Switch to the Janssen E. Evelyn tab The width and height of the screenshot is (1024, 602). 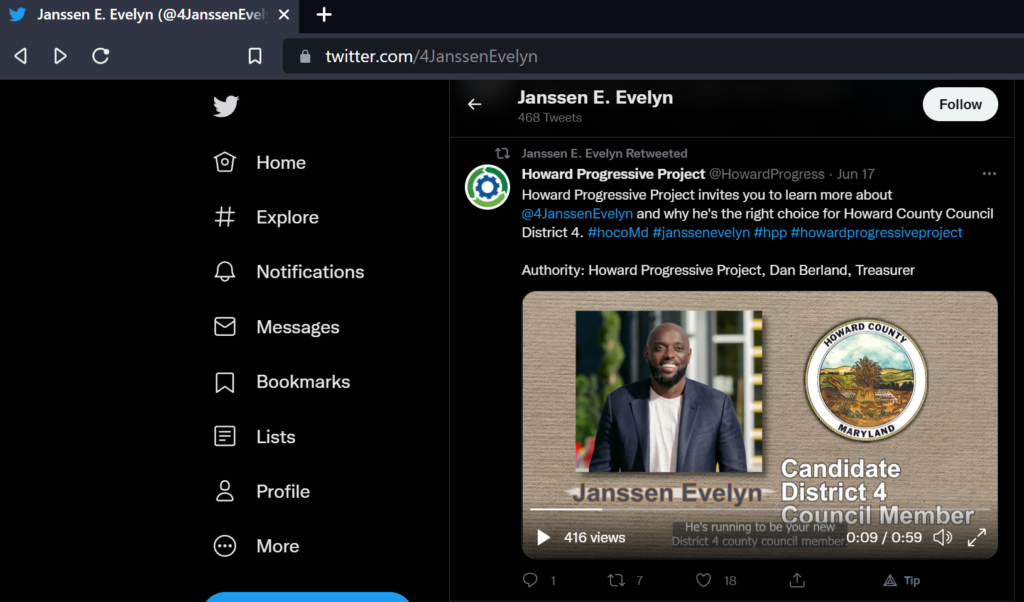coord(150,15)
